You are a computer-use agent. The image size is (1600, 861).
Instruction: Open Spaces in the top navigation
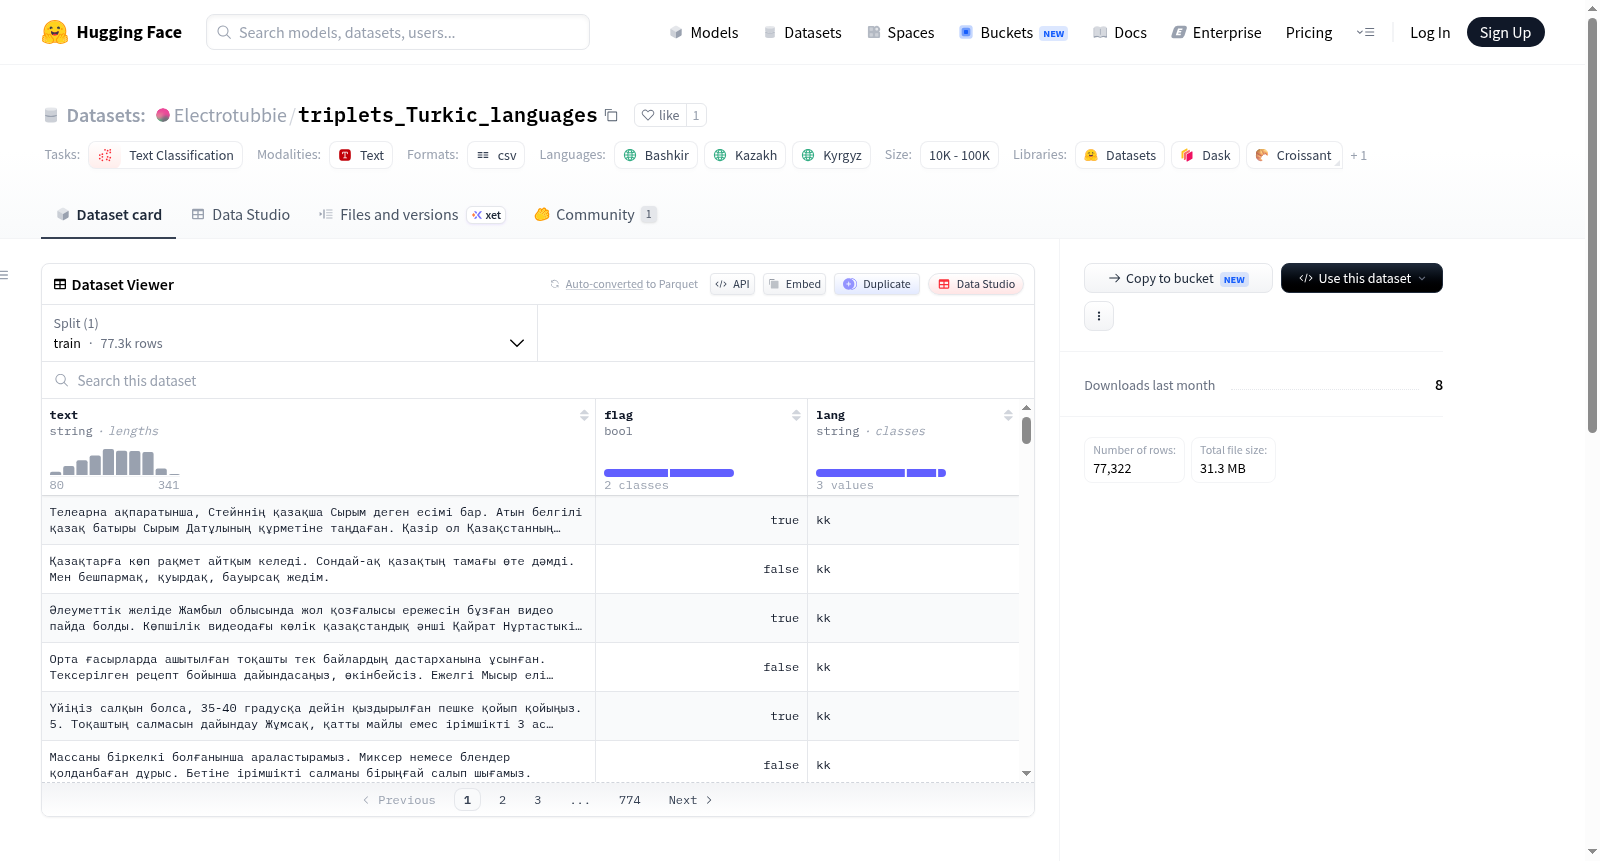901,32
